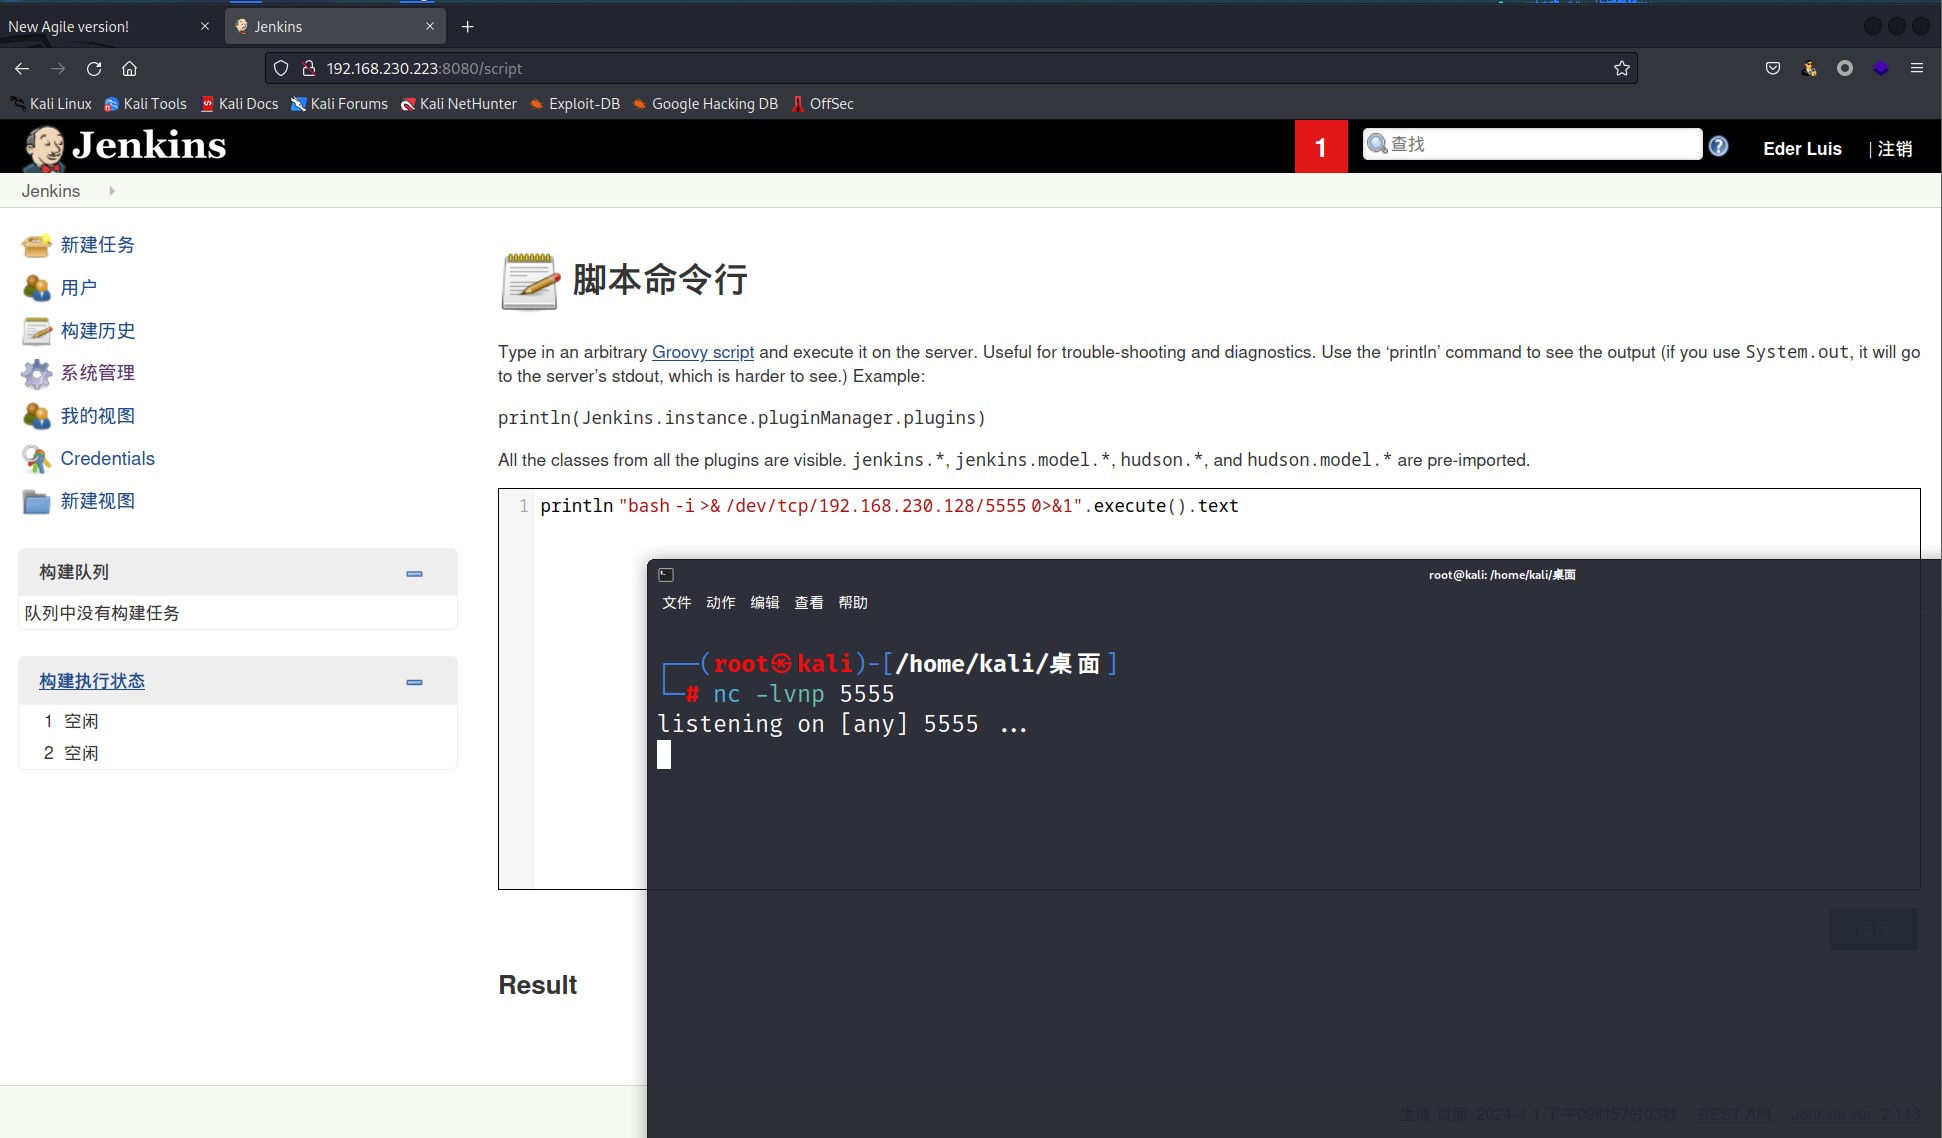The image size is (1942, 1138).
Task: Expand the Jenkins breadcrumb arrow
Action: coord(112,191)
